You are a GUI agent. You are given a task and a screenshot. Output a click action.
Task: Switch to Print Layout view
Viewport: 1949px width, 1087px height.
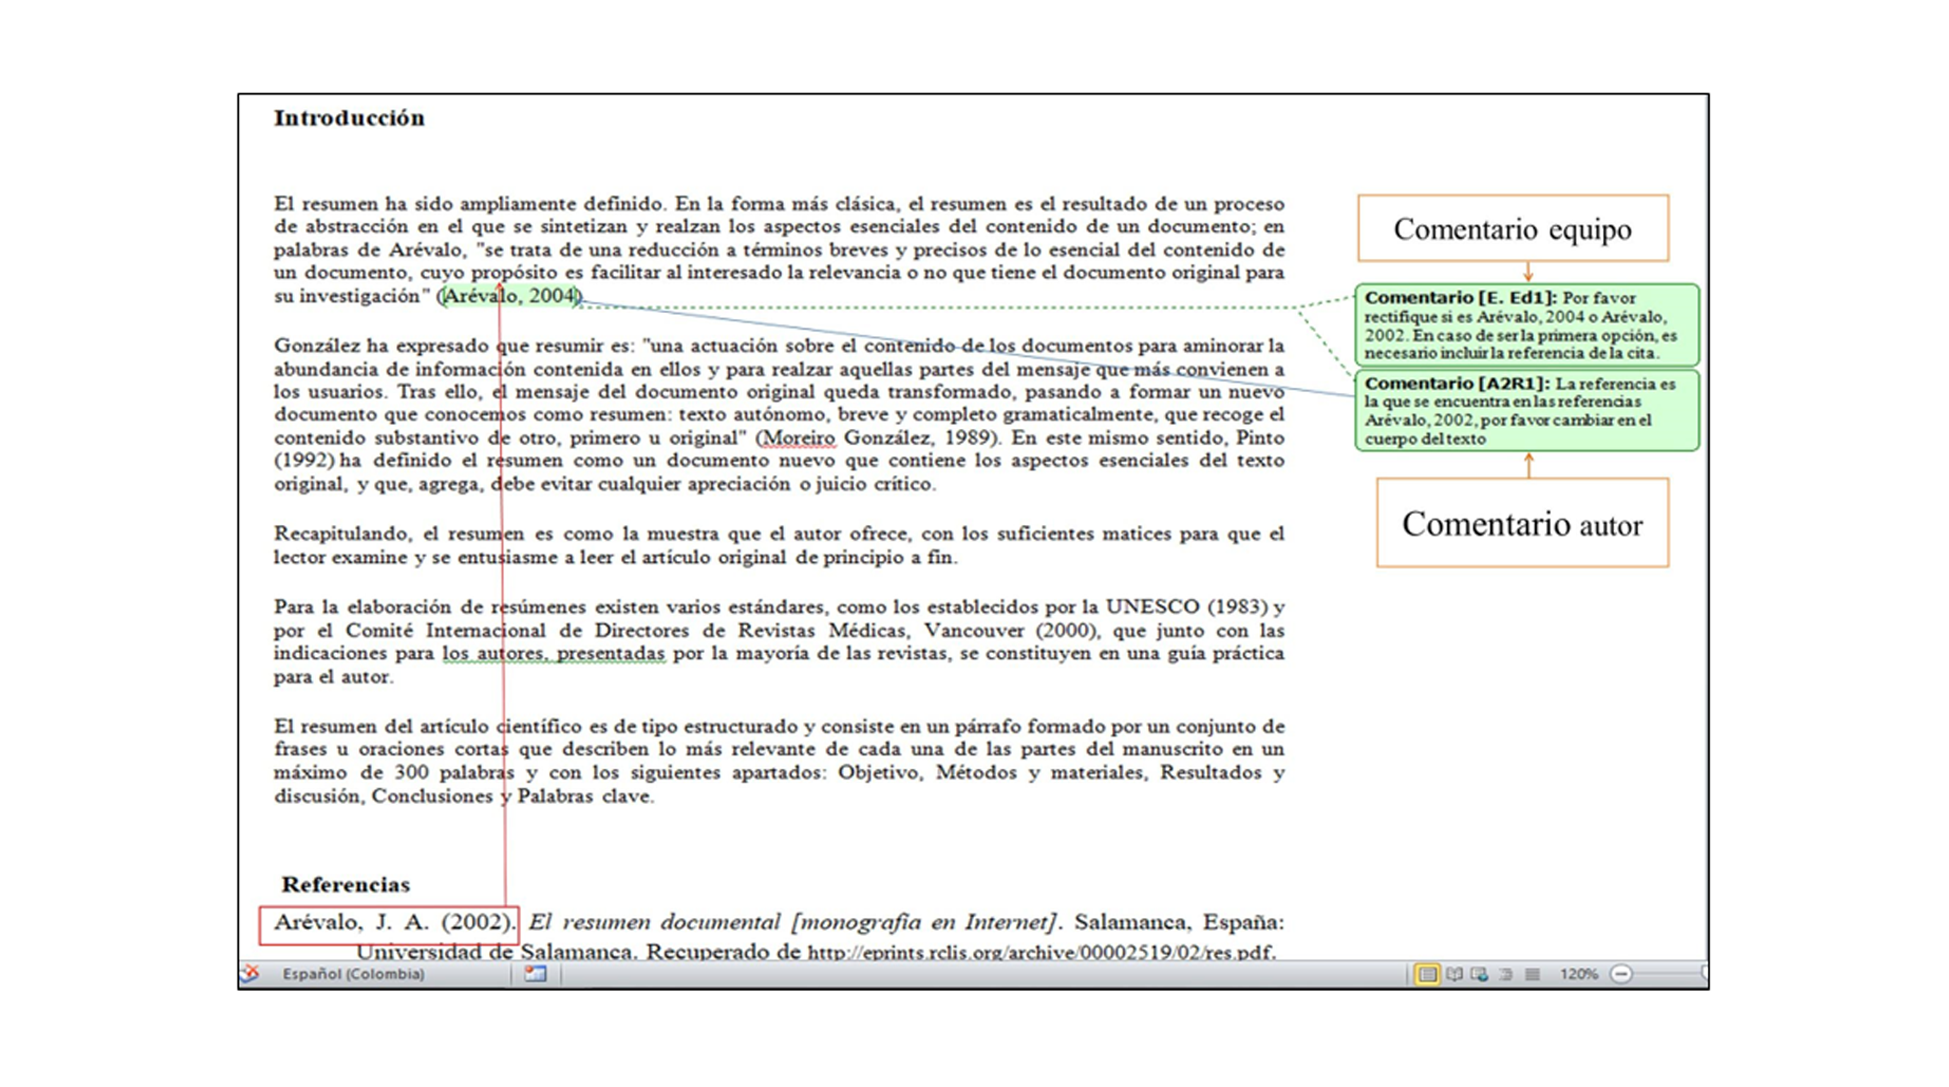coord(1426,974)
